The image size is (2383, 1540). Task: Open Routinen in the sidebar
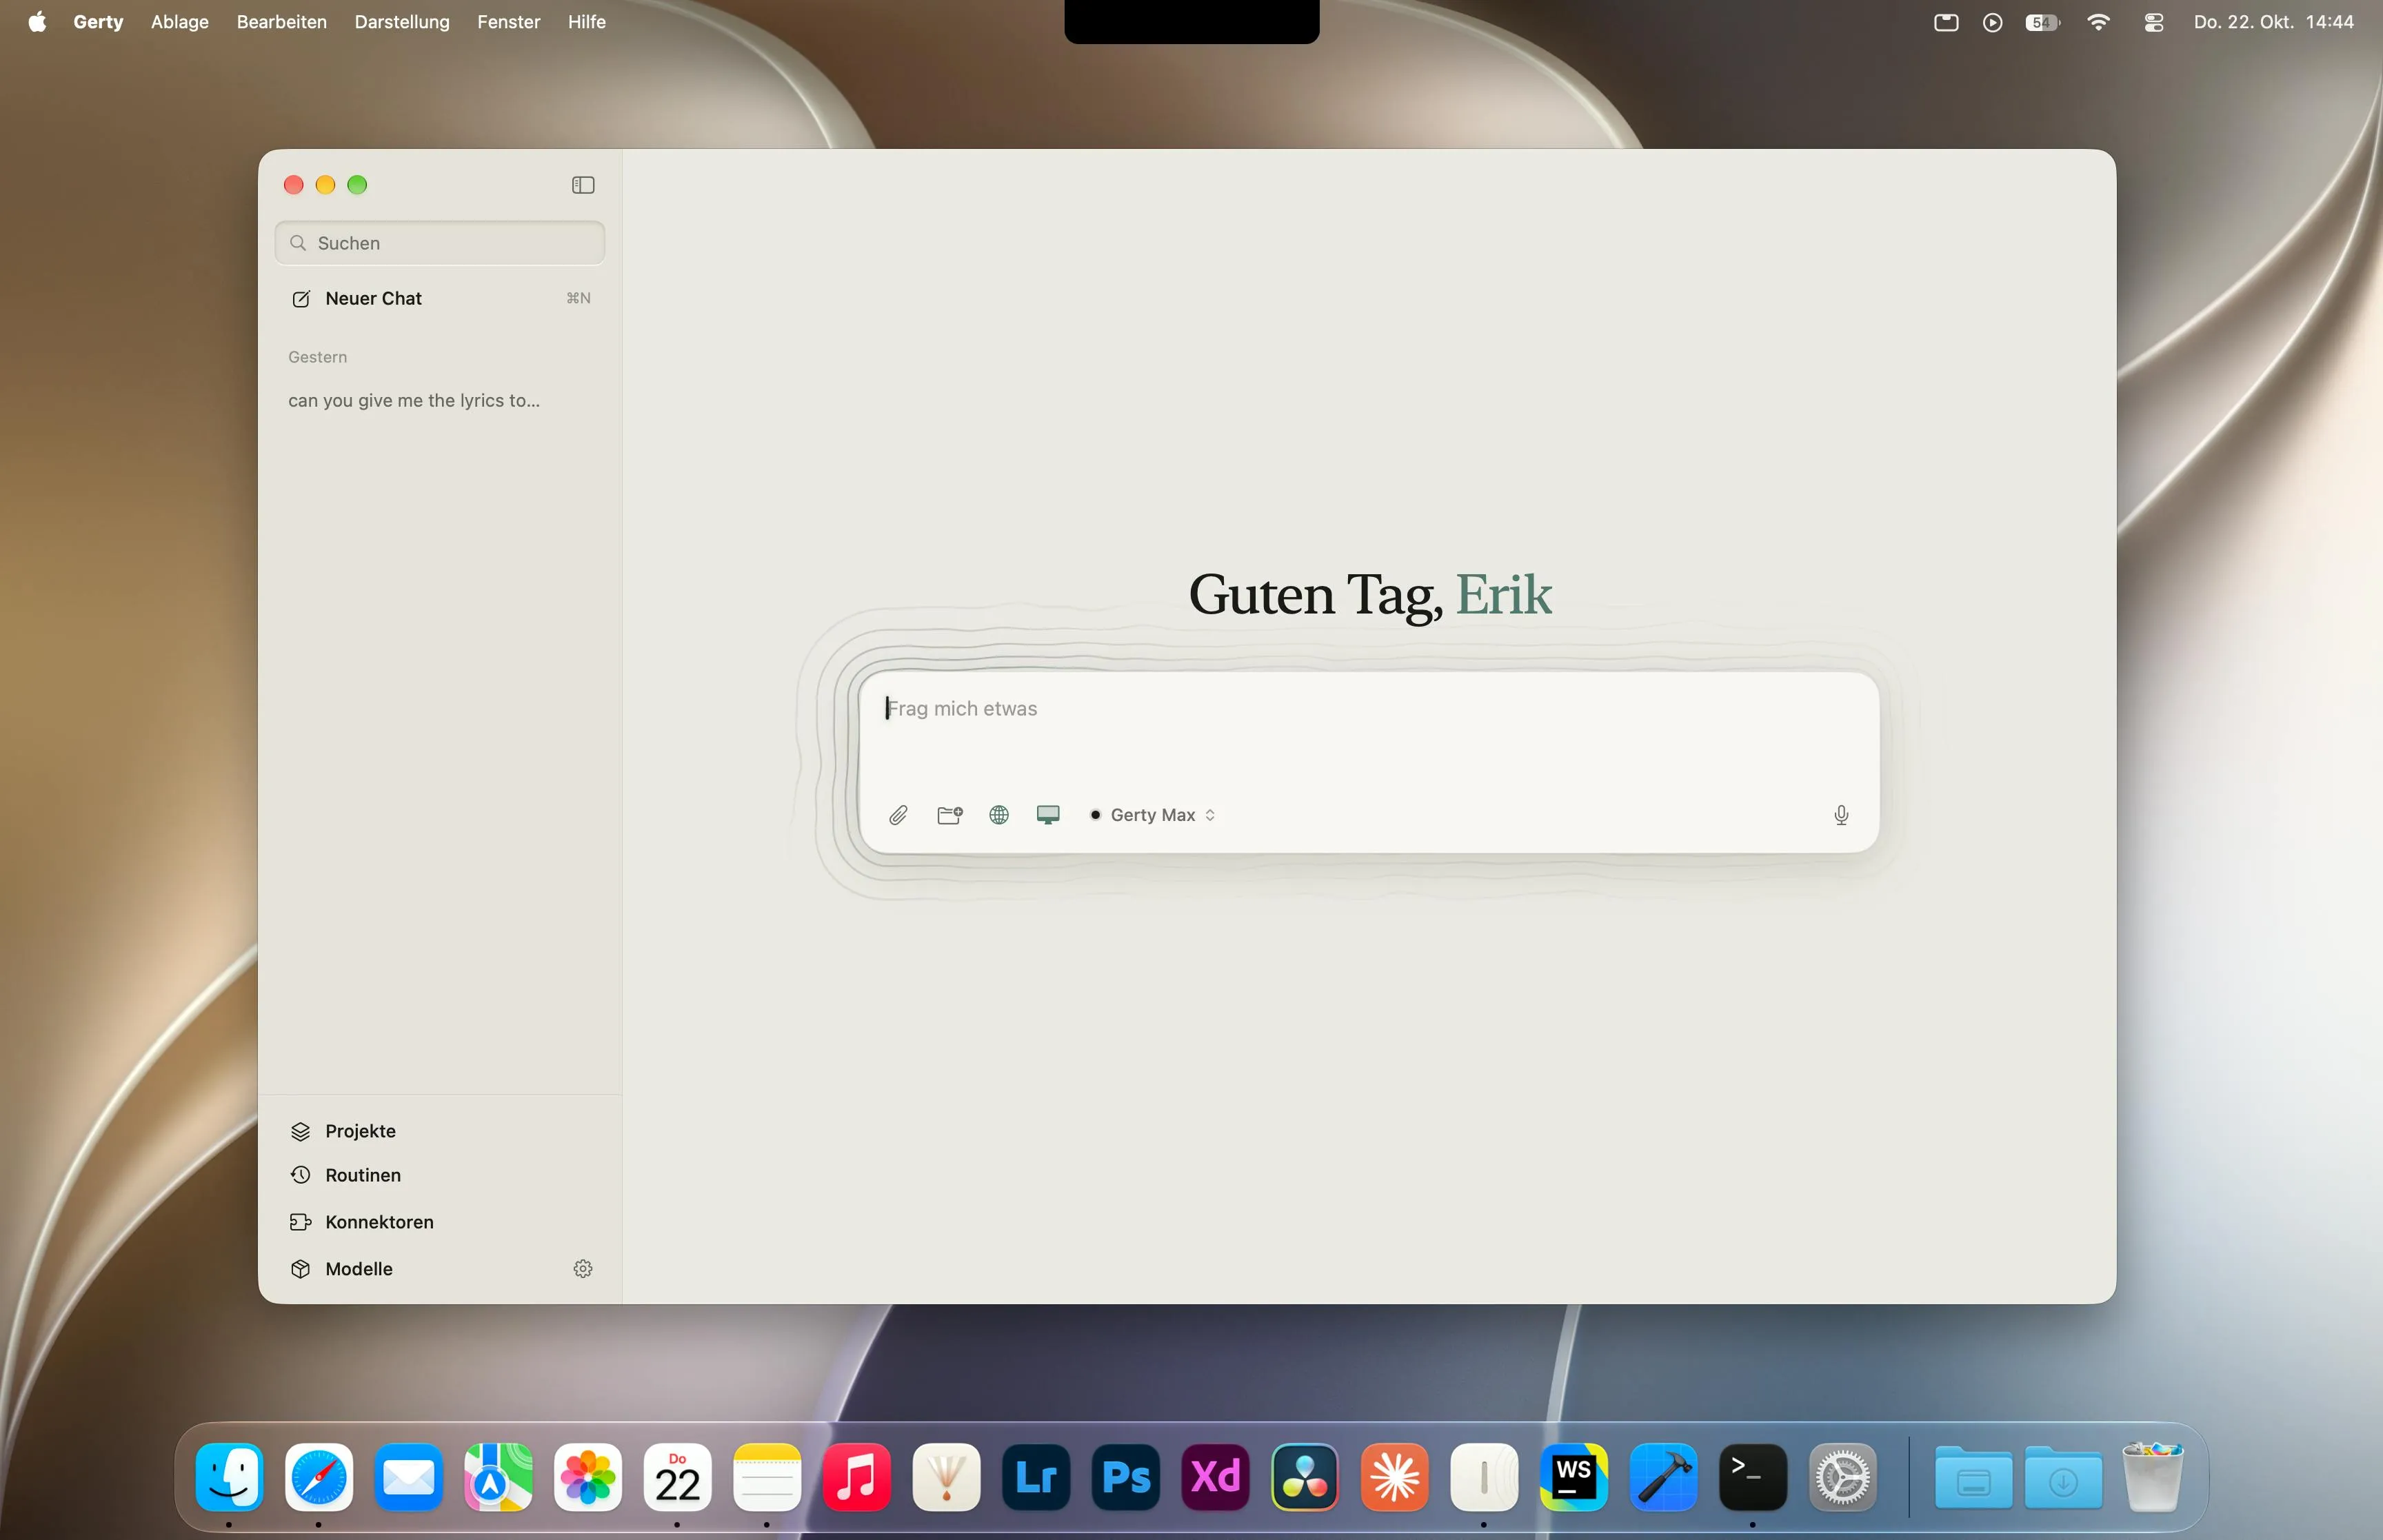coord(440,1175)
